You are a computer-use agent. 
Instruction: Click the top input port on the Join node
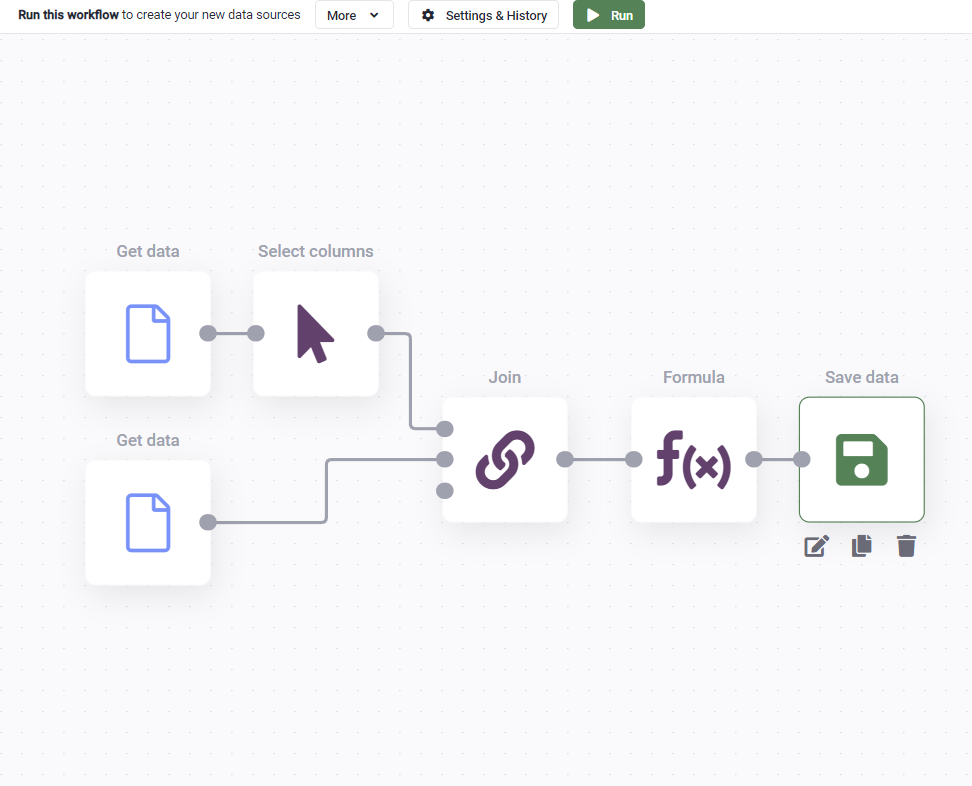click(443, 429)
